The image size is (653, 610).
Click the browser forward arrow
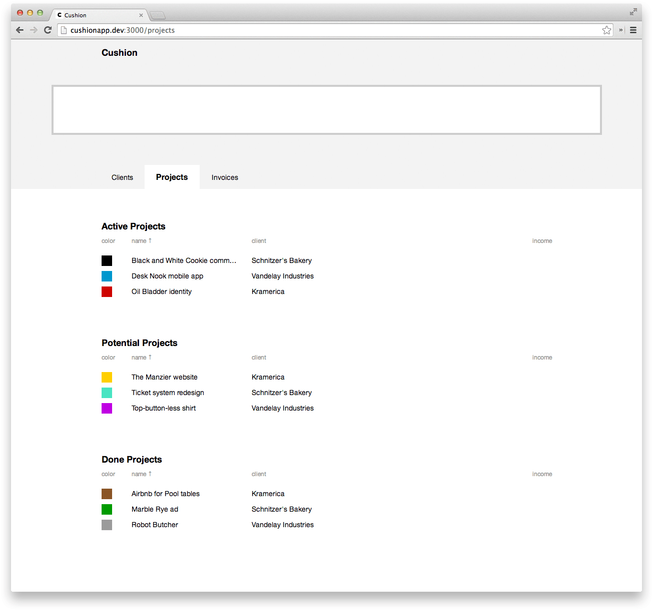point(34,30)
